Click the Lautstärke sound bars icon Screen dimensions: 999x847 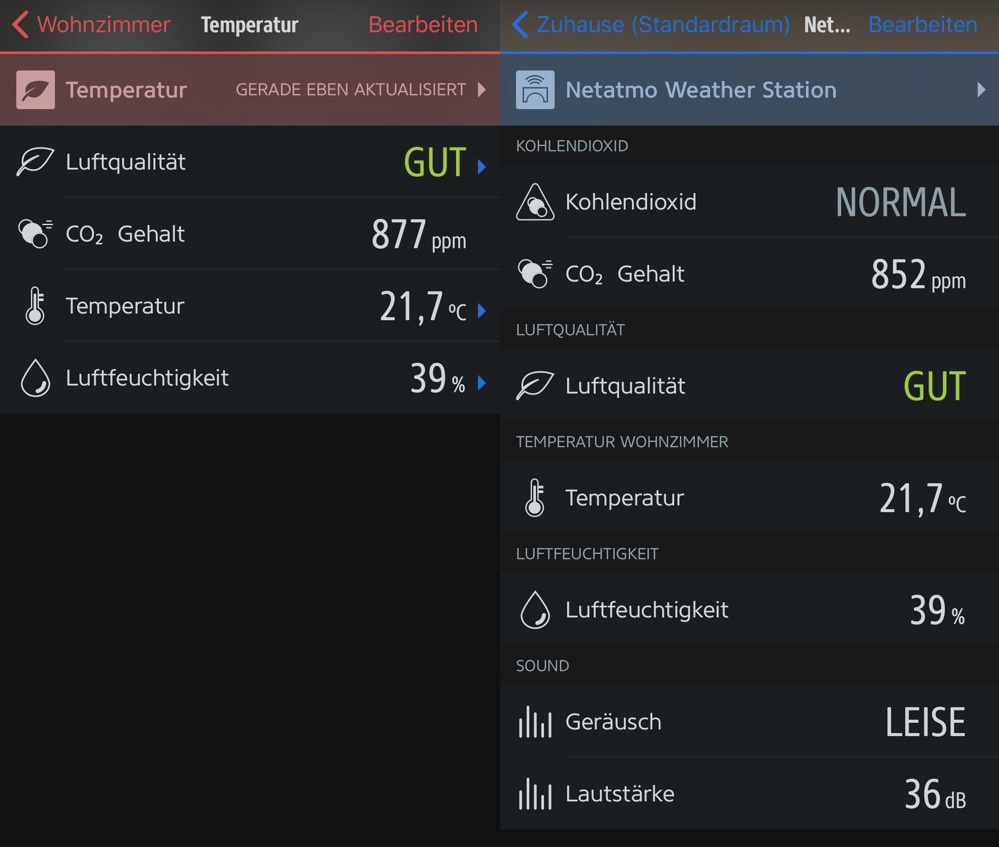(x=535, y=794)
